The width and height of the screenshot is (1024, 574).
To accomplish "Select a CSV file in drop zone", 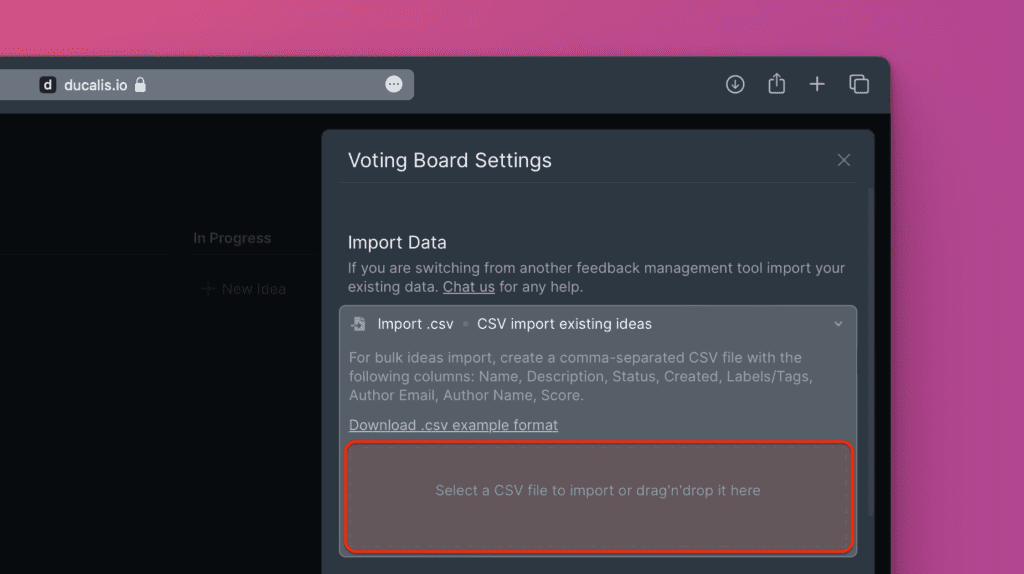I will click(598, 497).
